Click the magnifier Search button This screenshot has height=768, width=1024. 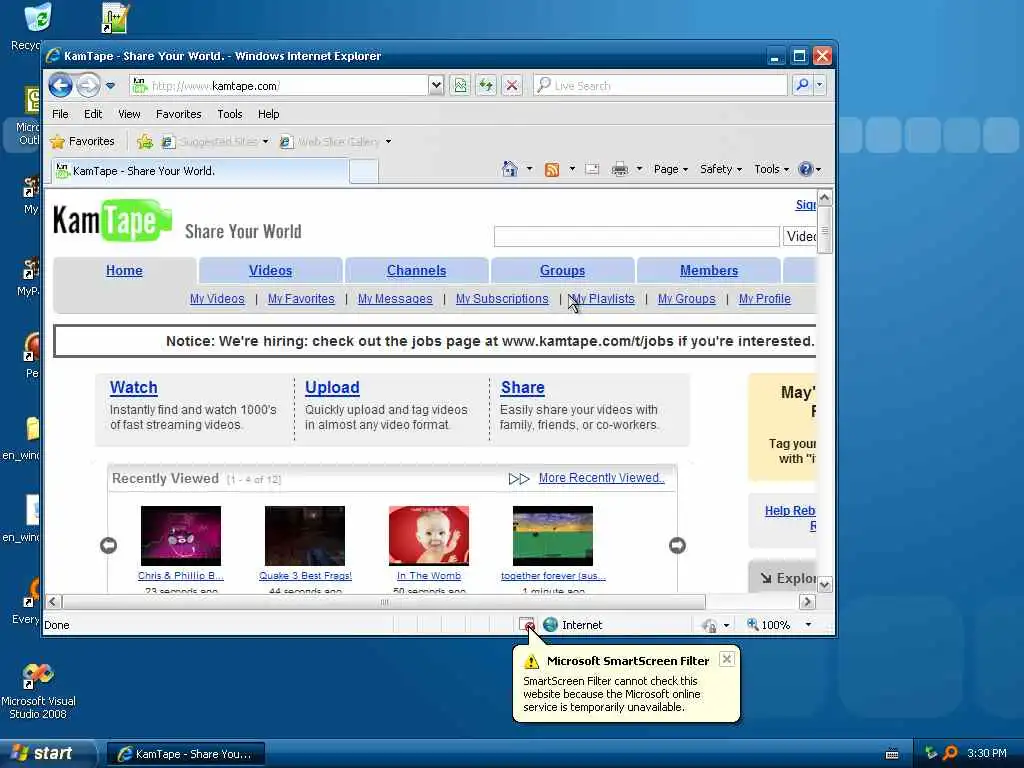tap(802, 85)
